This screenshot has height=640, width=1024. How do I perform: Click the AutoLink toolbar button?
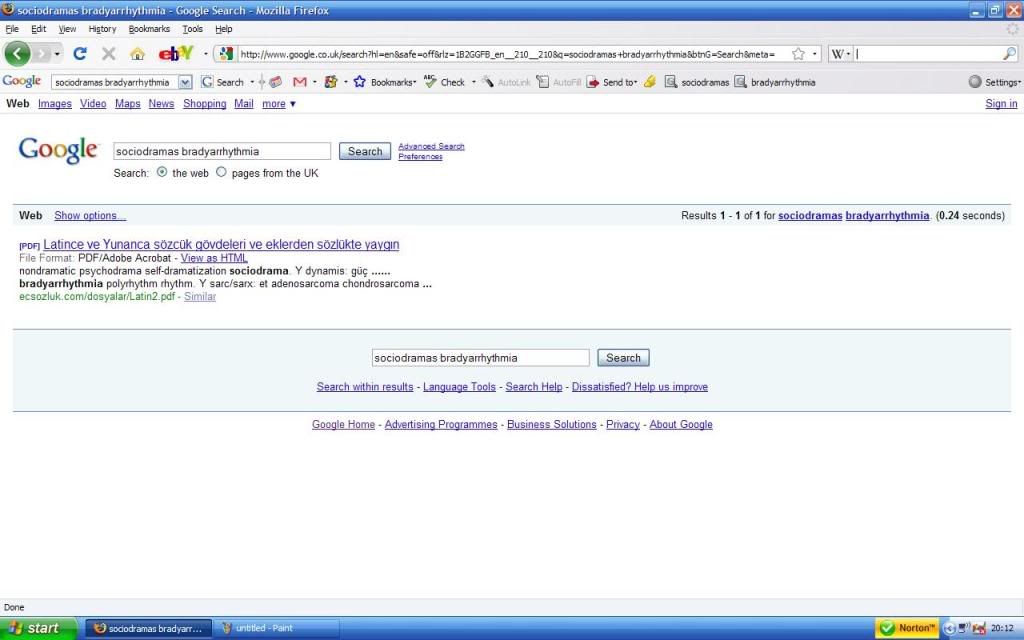pyautogui.click(x=506, y=82)
